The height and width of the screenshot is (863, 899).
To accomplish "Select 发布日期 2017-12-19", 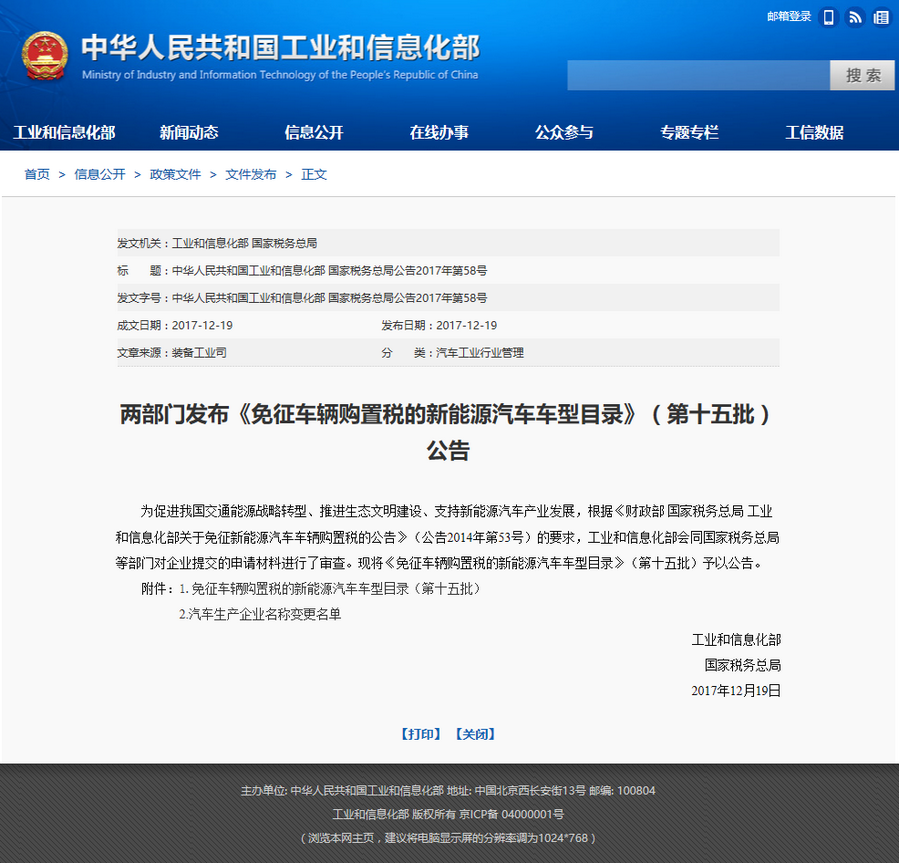I will point(439,325).
